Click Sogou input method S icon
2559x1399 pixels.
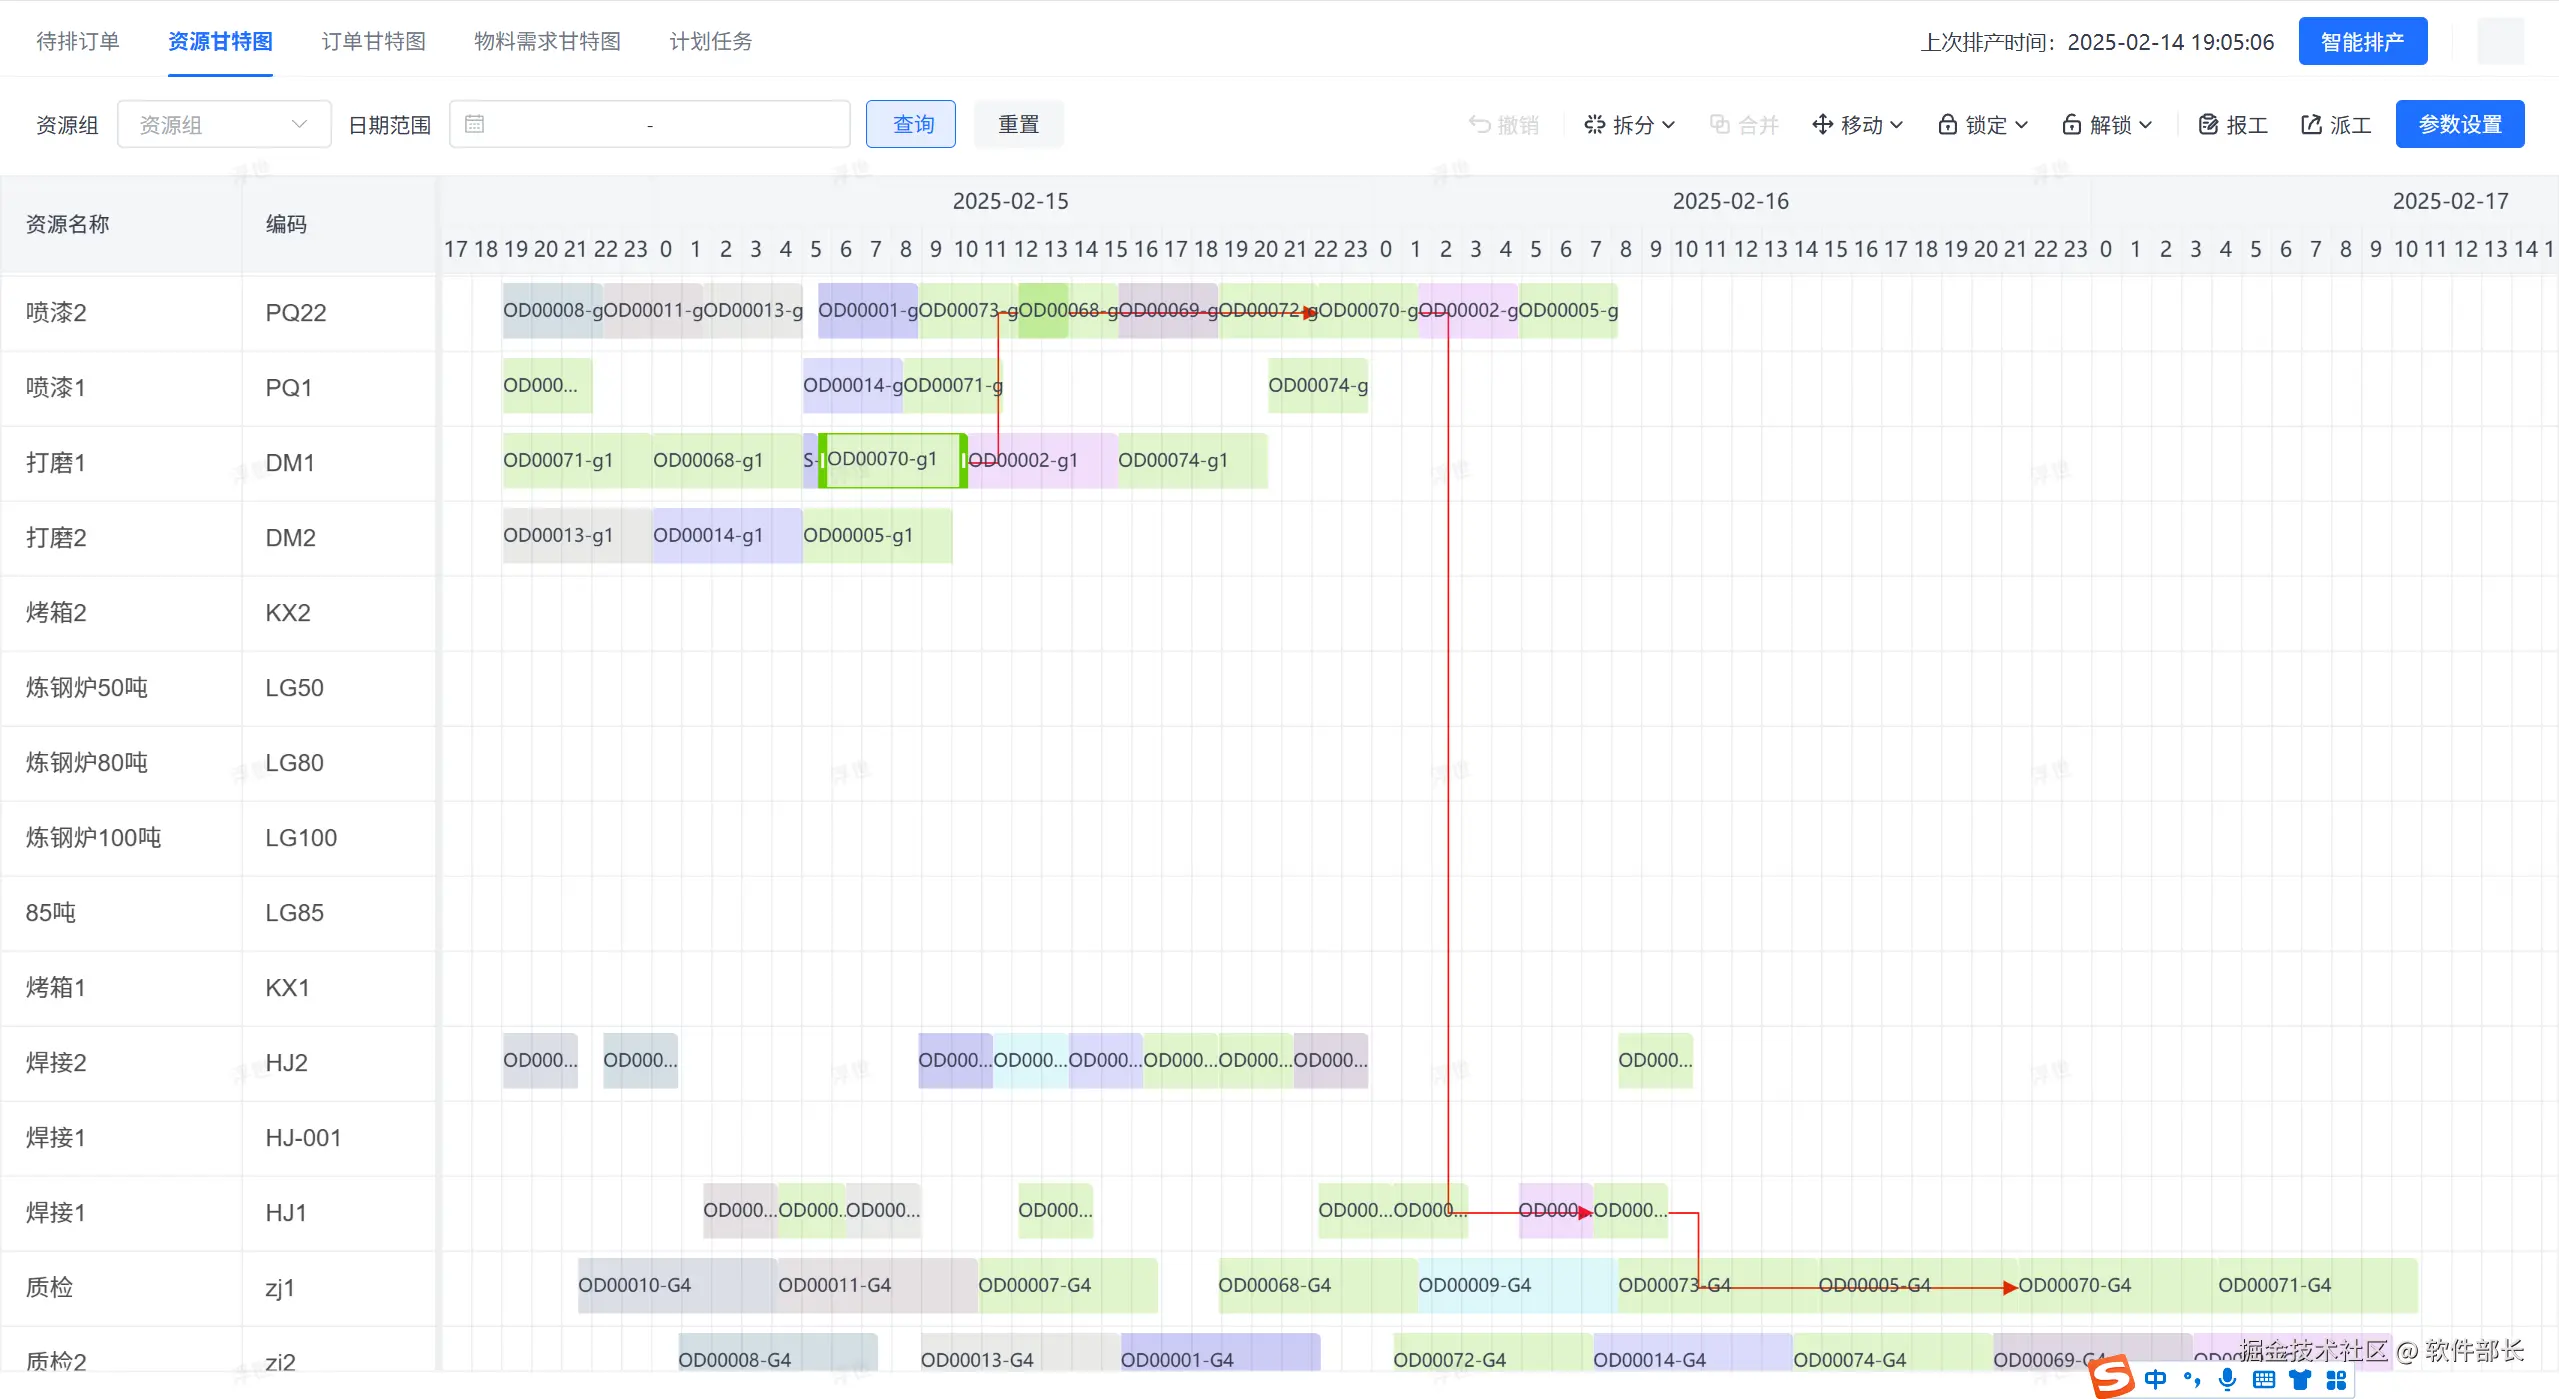(x=2111, y=1377)
